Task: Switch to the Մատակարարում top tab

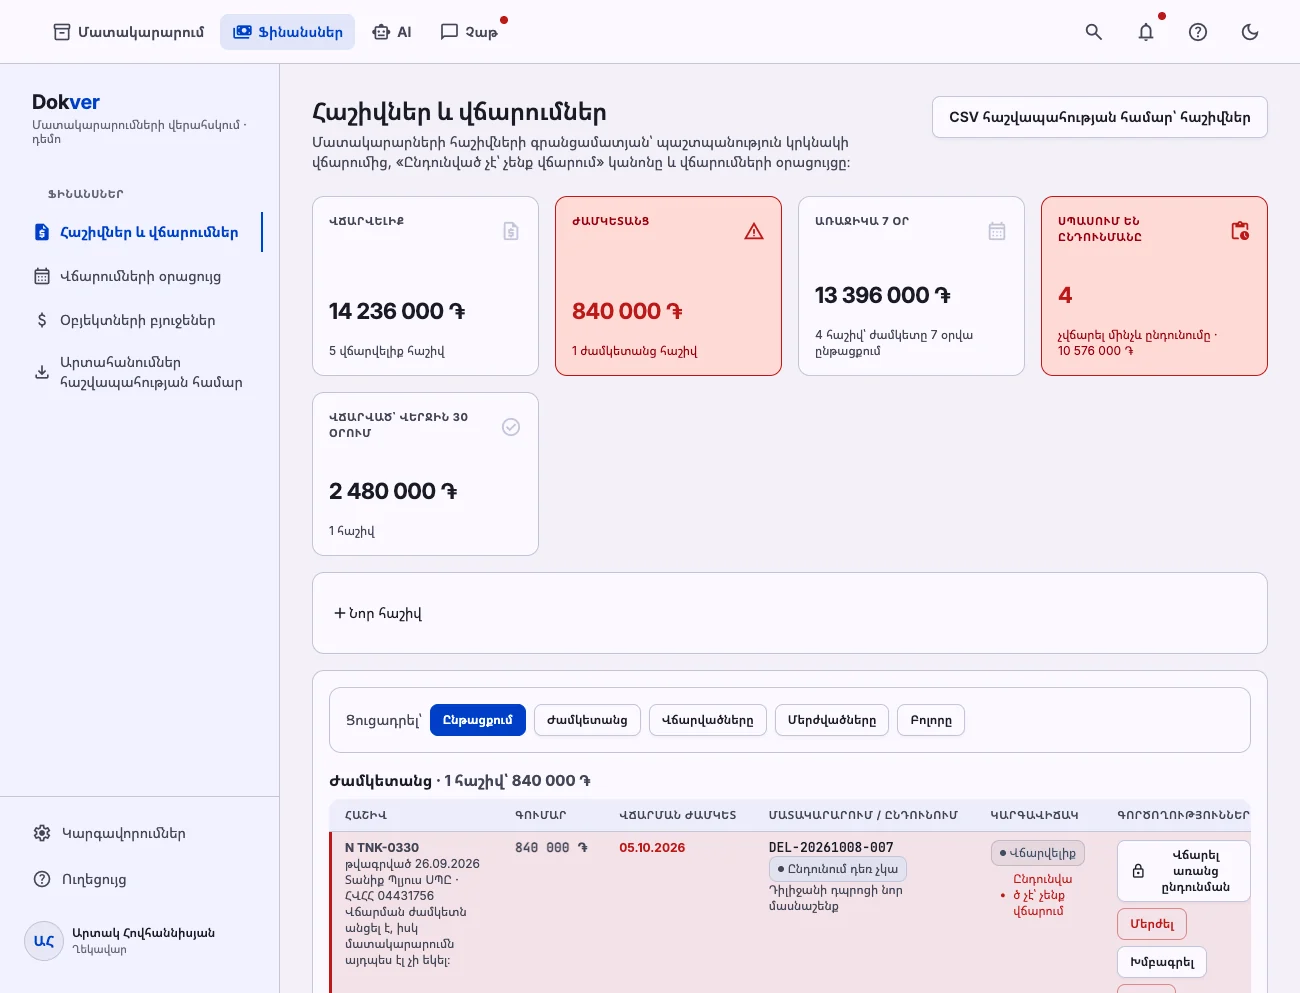Action: pos(128,32)
